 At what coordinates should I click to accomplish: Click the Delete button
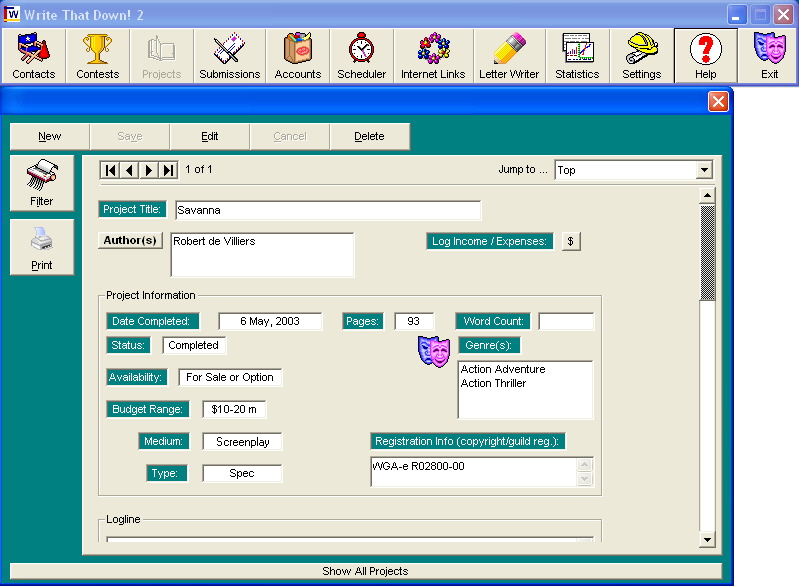pyautogui.click(x=369, y=137)
